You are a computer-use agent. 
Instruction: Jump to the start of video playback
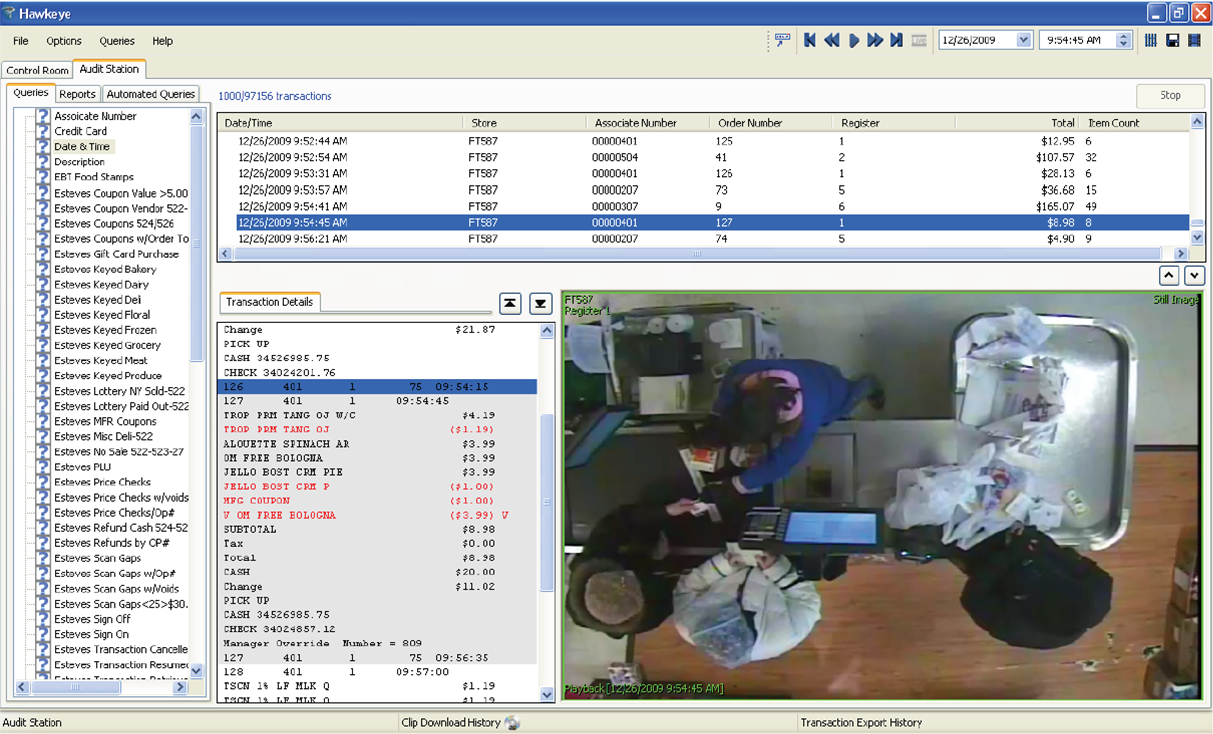(810, 40)
